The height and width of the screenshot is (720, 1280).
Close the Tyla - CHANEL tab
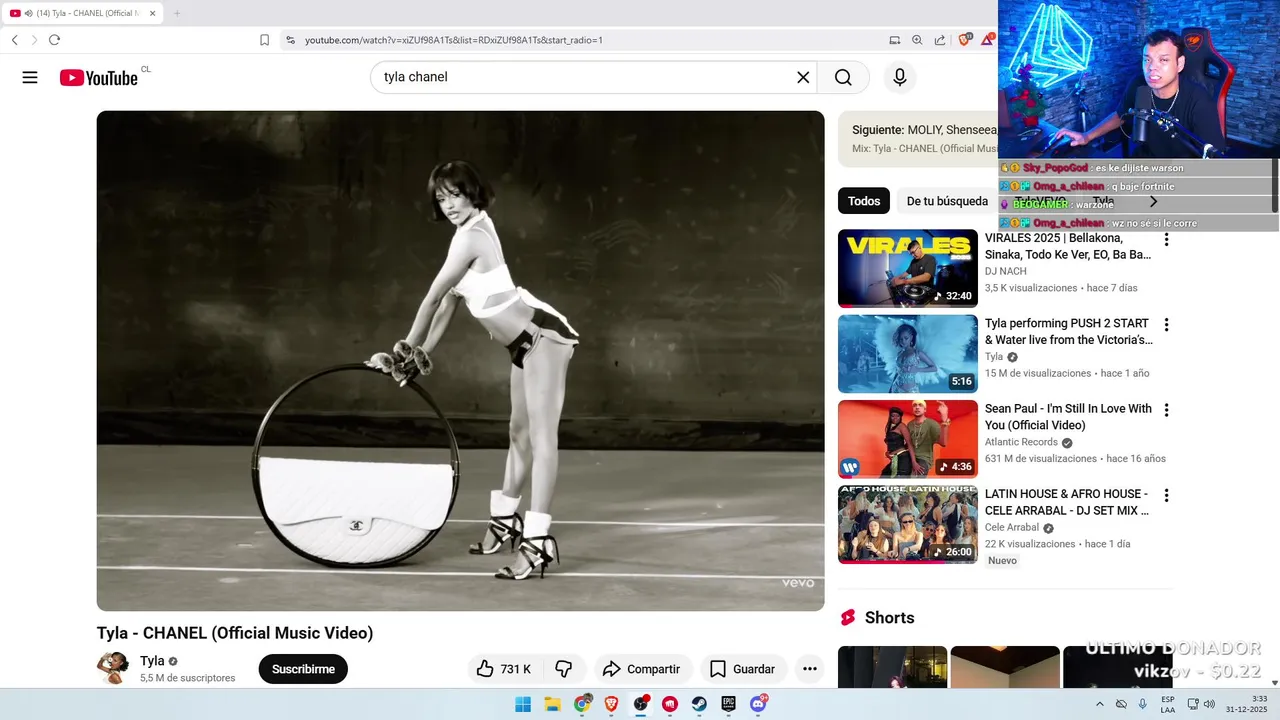pyautogui.click(x=153, y=13)
